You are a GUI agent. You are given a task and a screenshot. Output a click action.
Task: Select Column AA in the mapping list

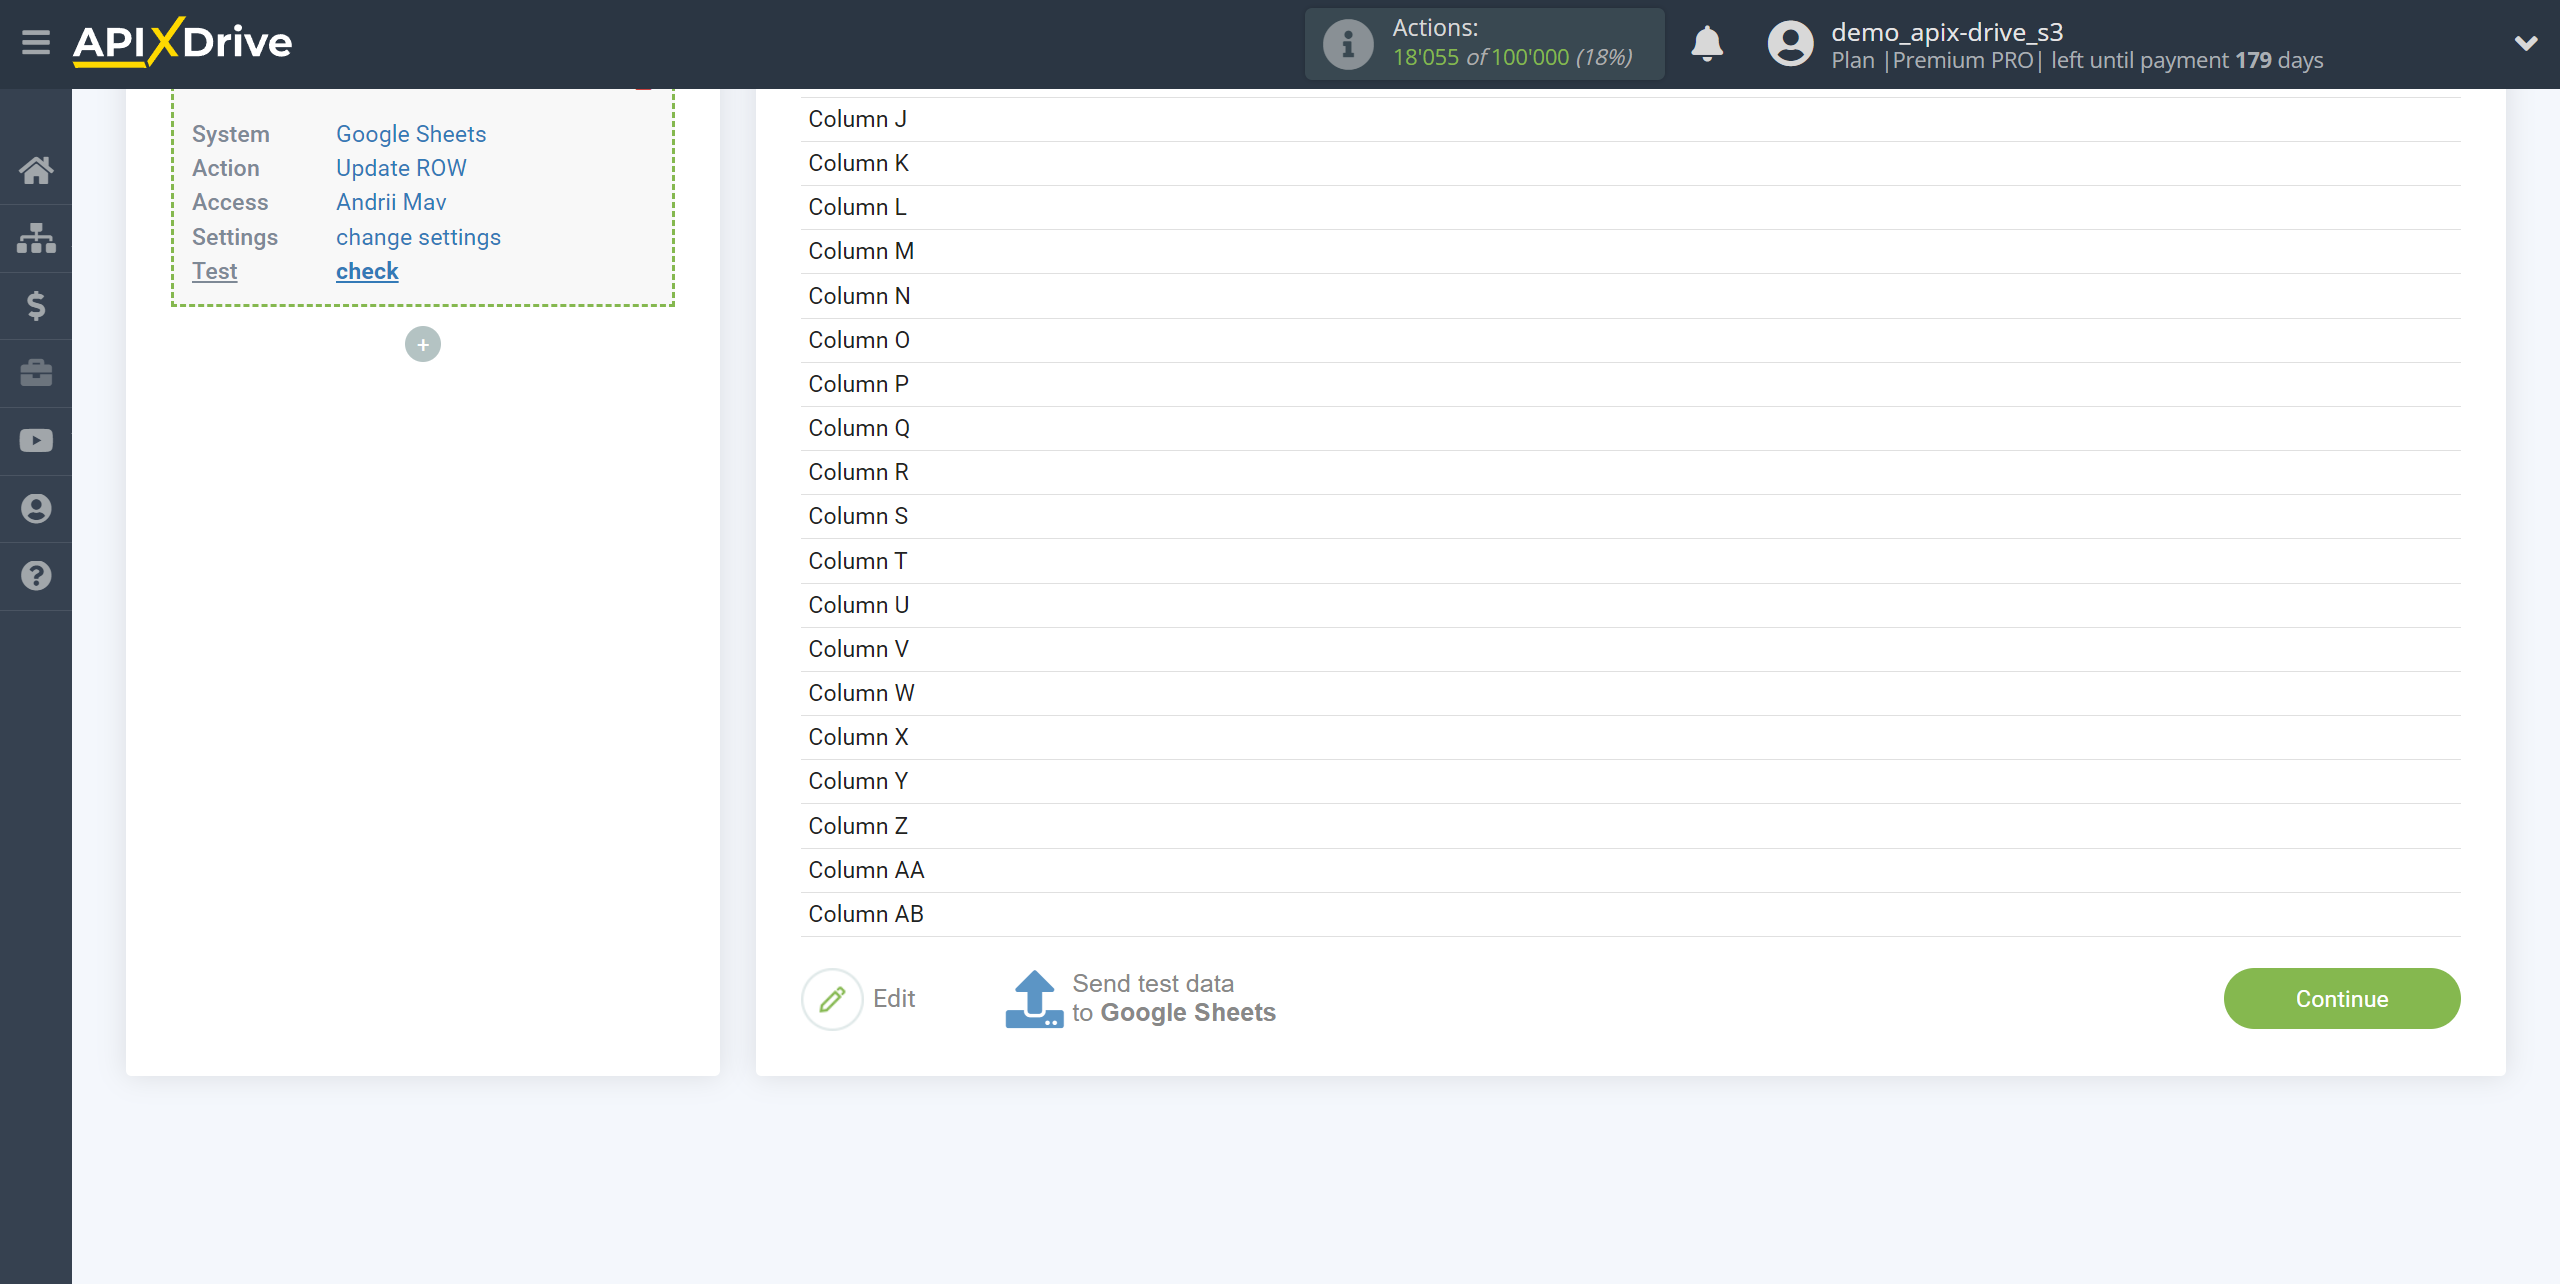click(866, 868)
